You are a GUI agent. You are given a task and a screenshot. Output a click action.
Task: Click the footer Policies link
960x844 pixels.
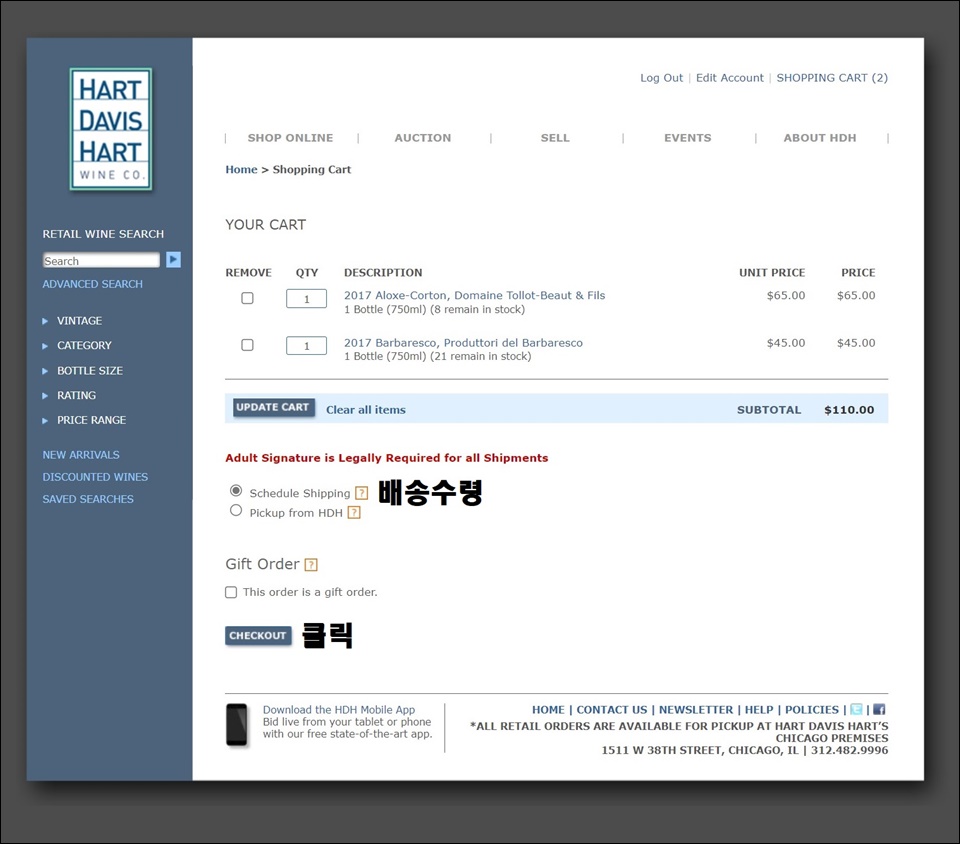812,710
